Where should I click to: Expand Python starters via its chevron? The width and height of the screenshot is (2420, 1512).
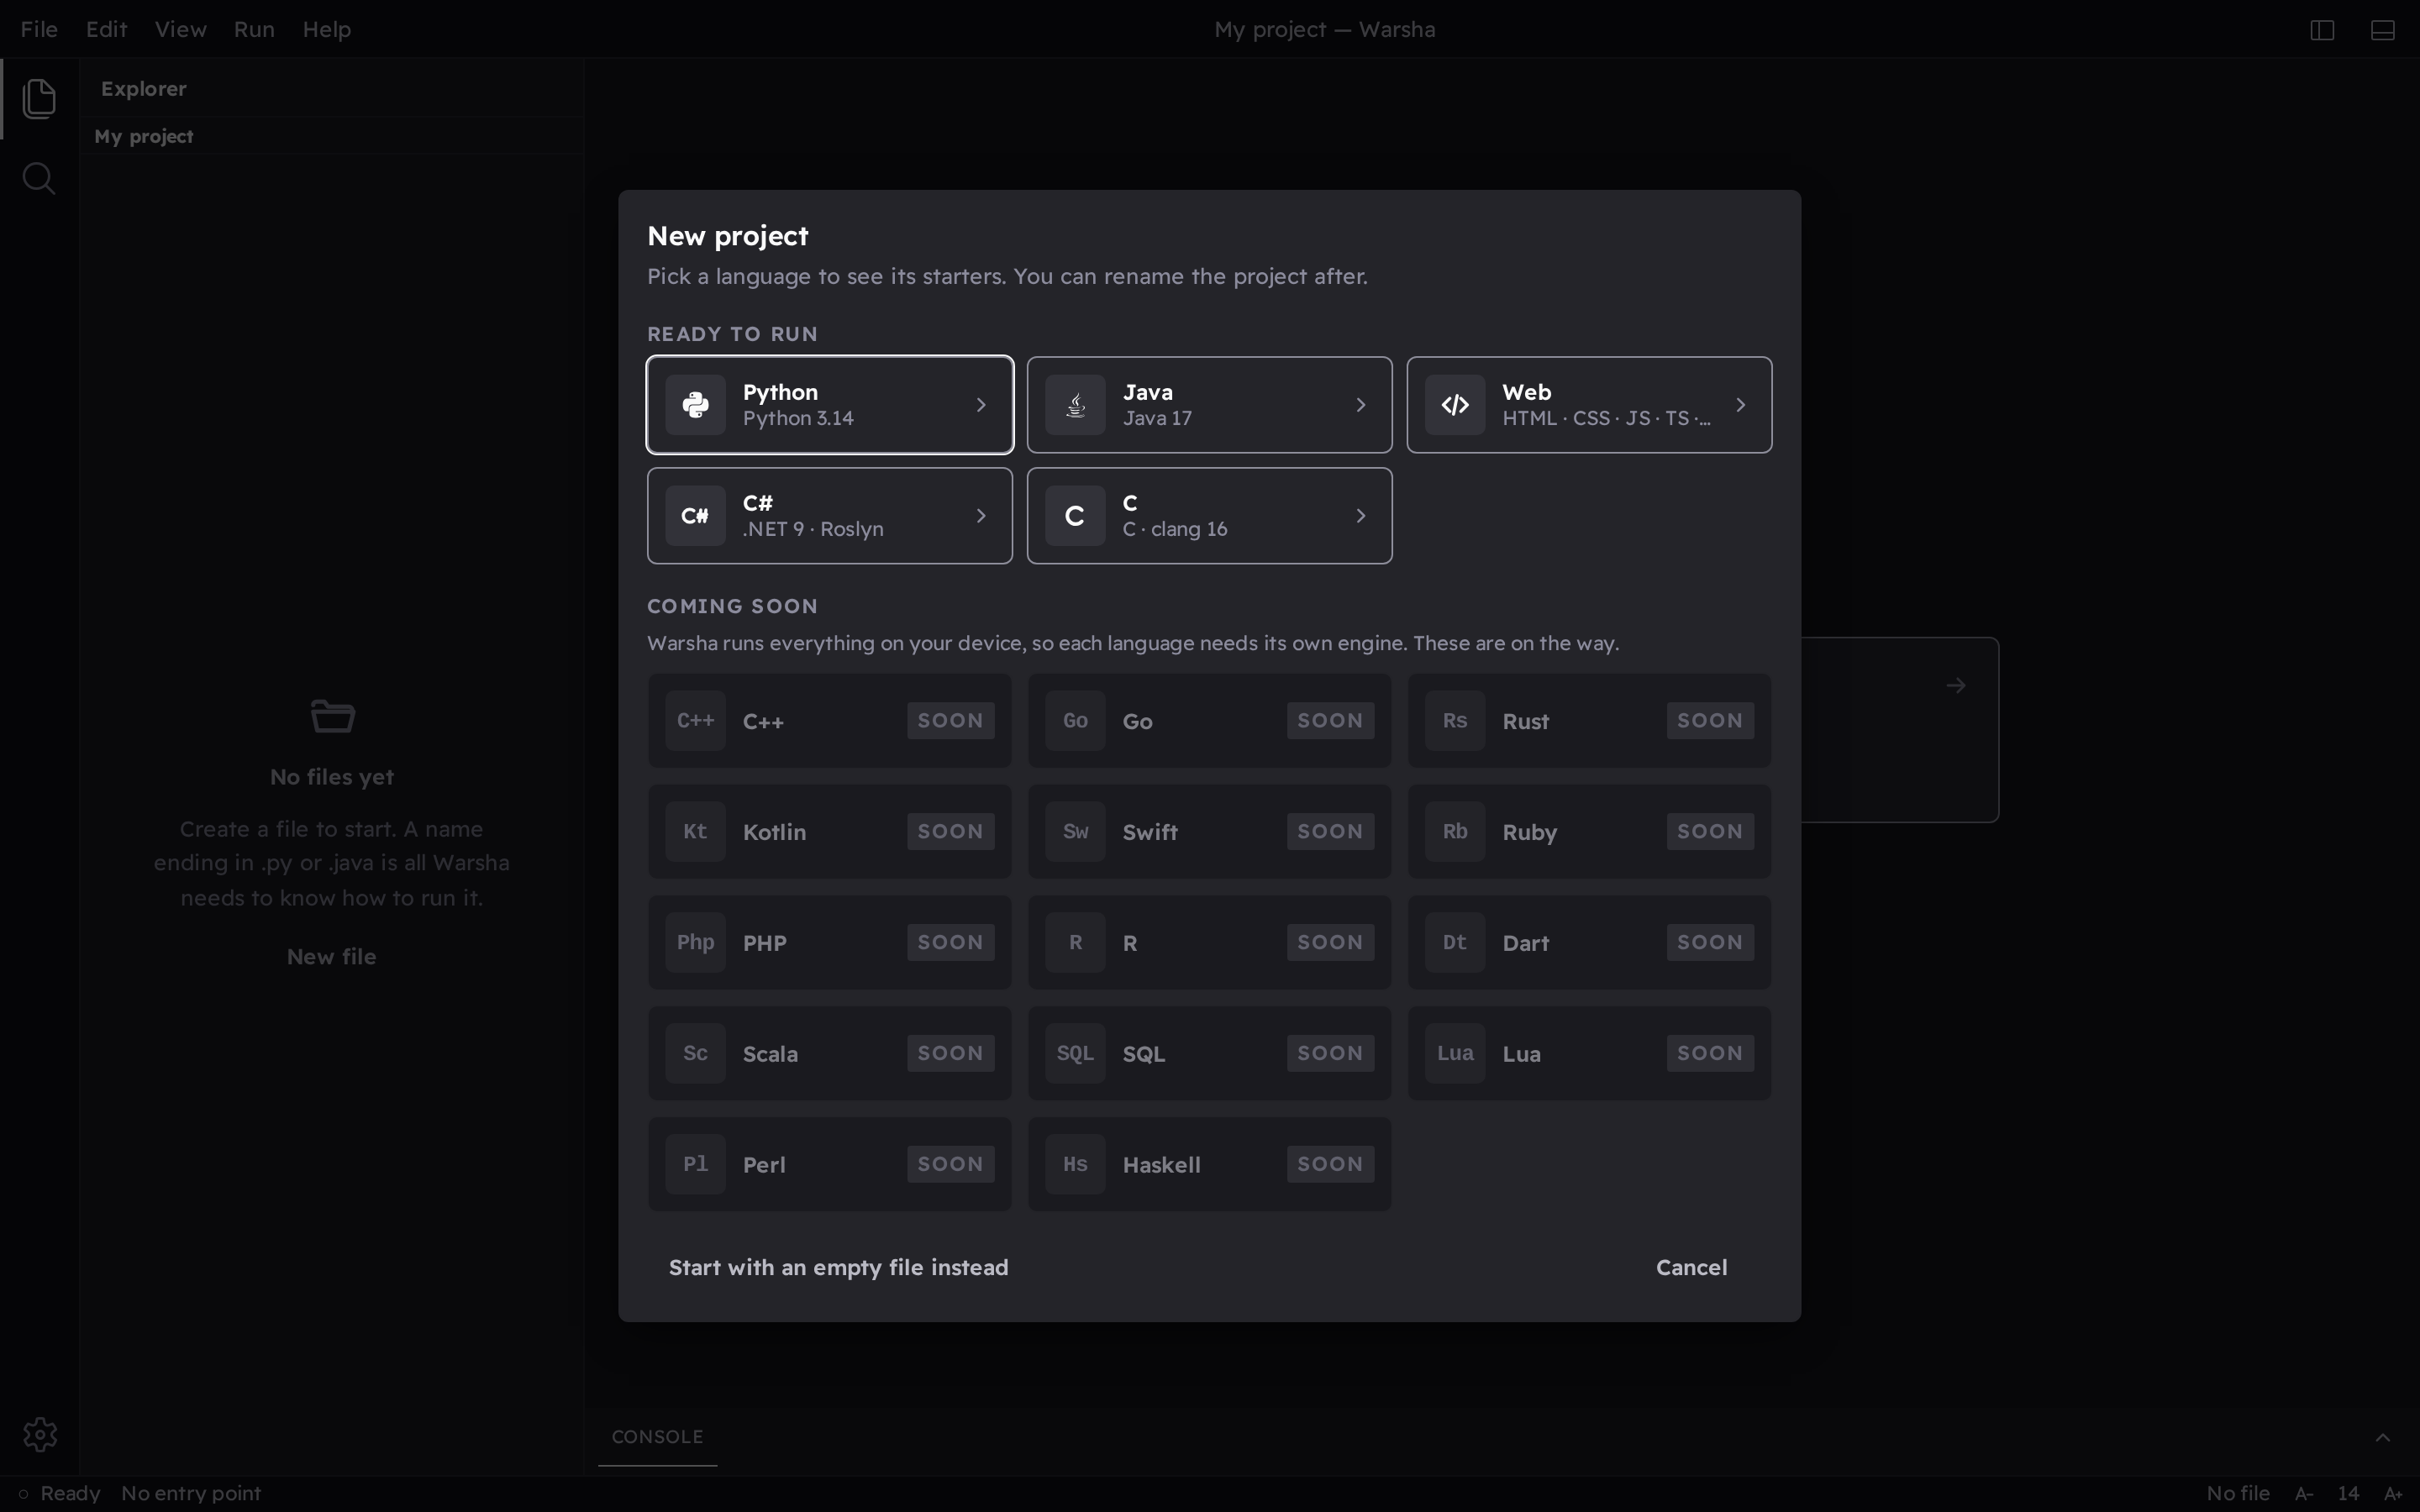click(x=981, y=405)
